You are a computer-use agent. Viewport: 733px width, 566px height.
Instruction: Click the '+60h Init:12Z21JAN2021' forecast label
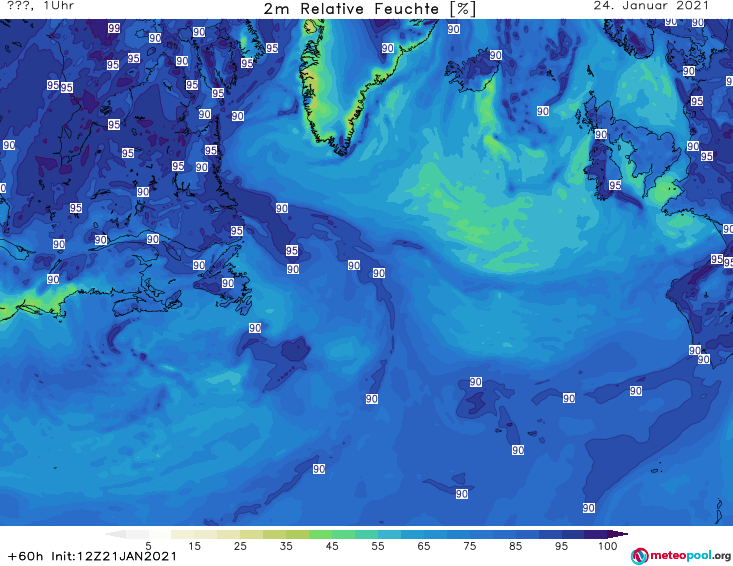point(92,556)
